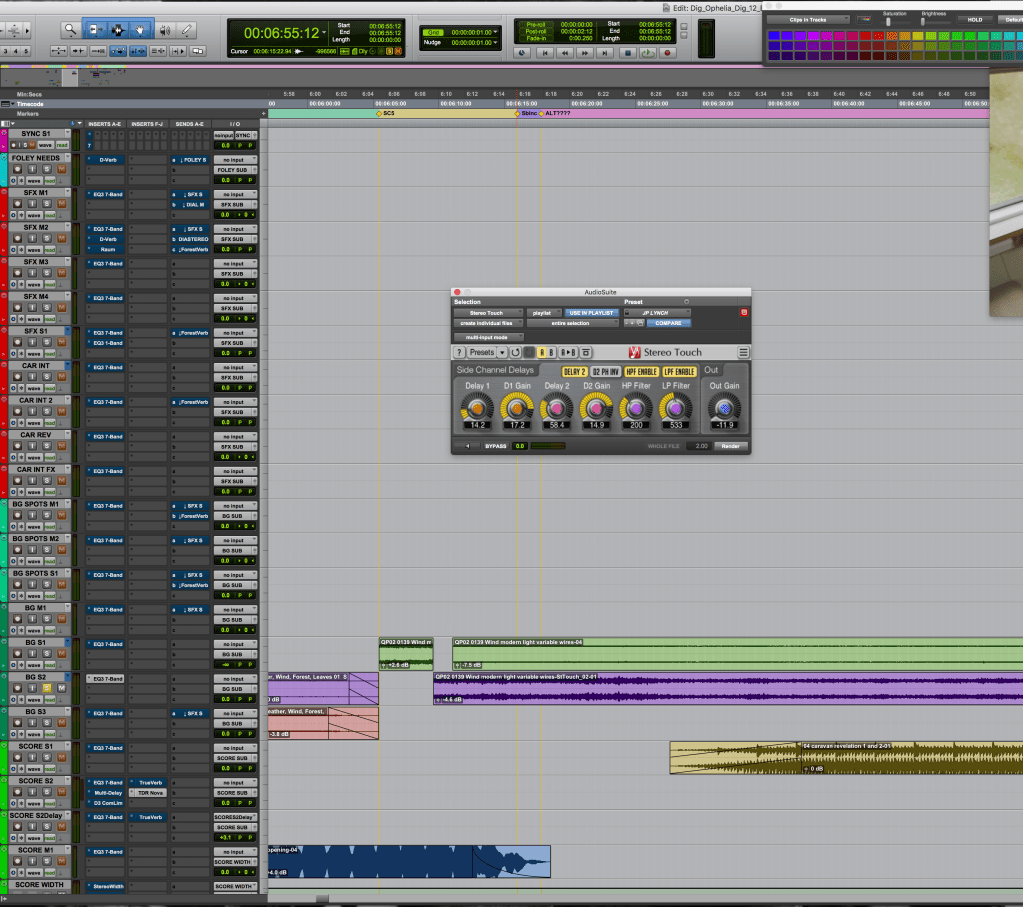Click the COMPARE button
The height and width of the screenshot is (907, 1023).
[x=668, y=323]
